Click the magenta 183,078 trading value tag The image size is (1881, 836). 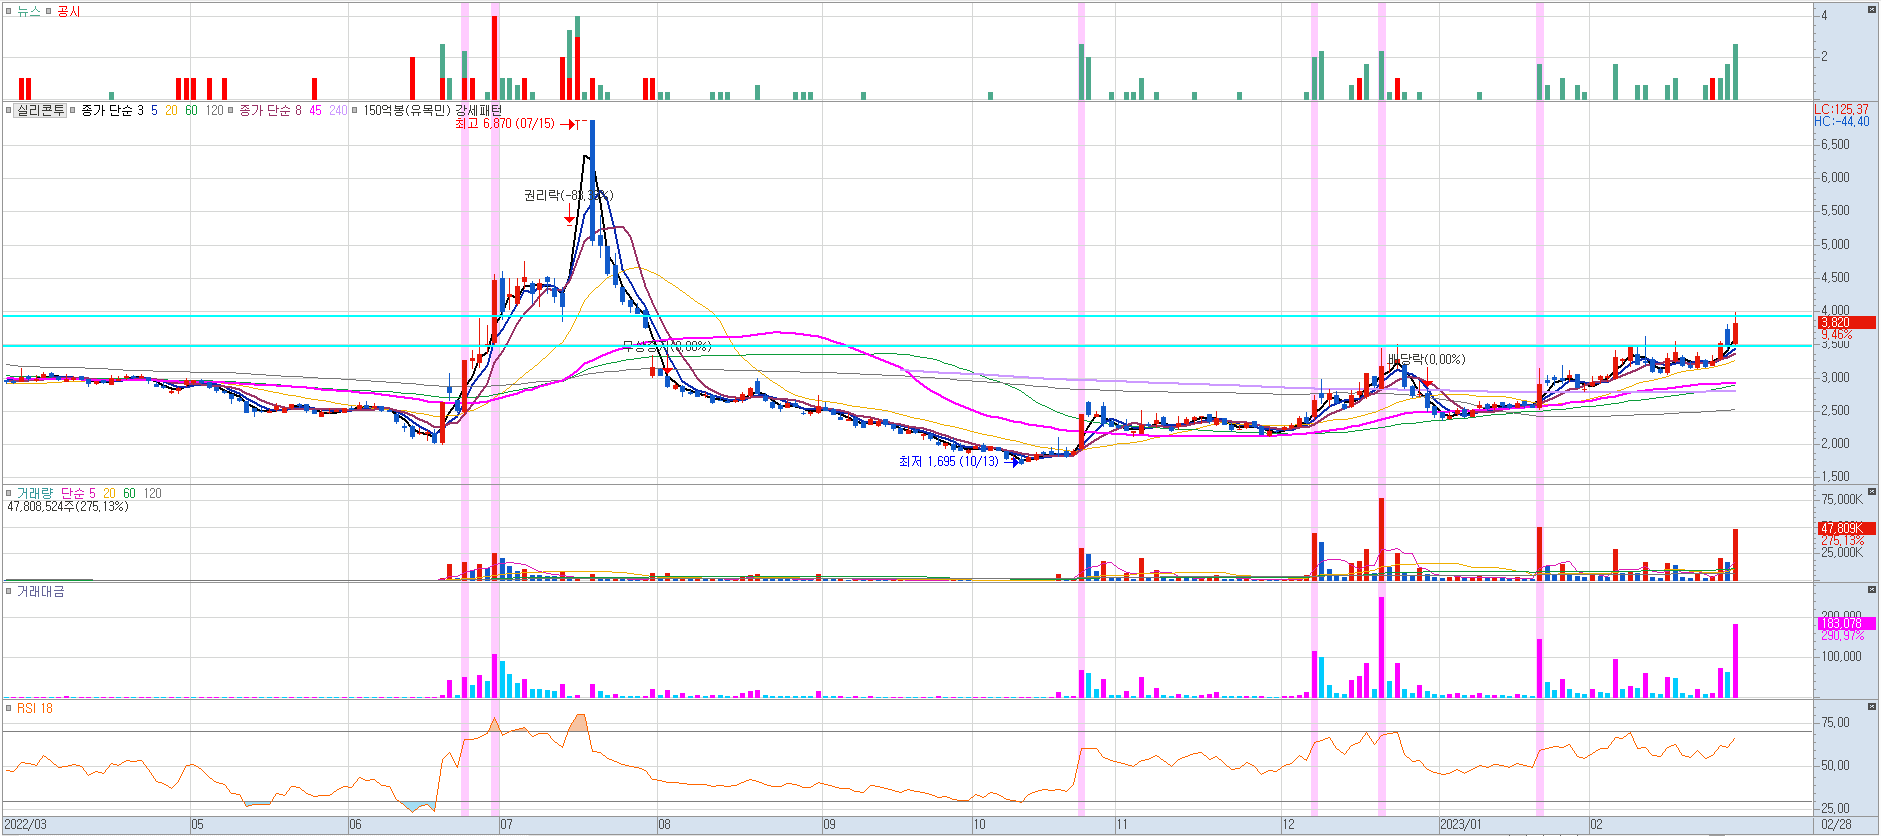(1846, 623)
